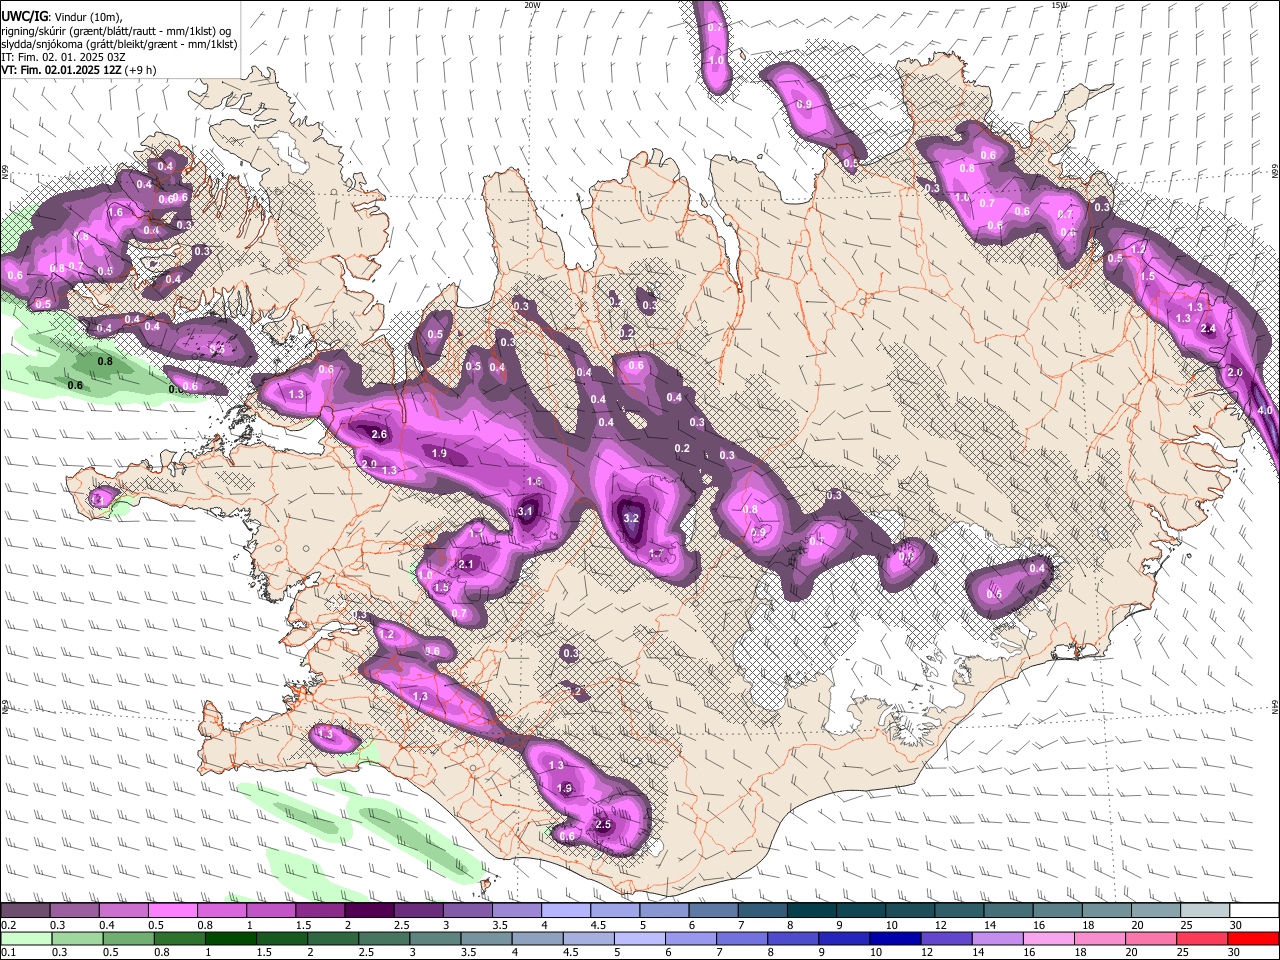This screenshot has width=1280, height=960.
Task: Click the IT: Fim. 02. 01. 2025 03Z line
Action: coord(63,57)
